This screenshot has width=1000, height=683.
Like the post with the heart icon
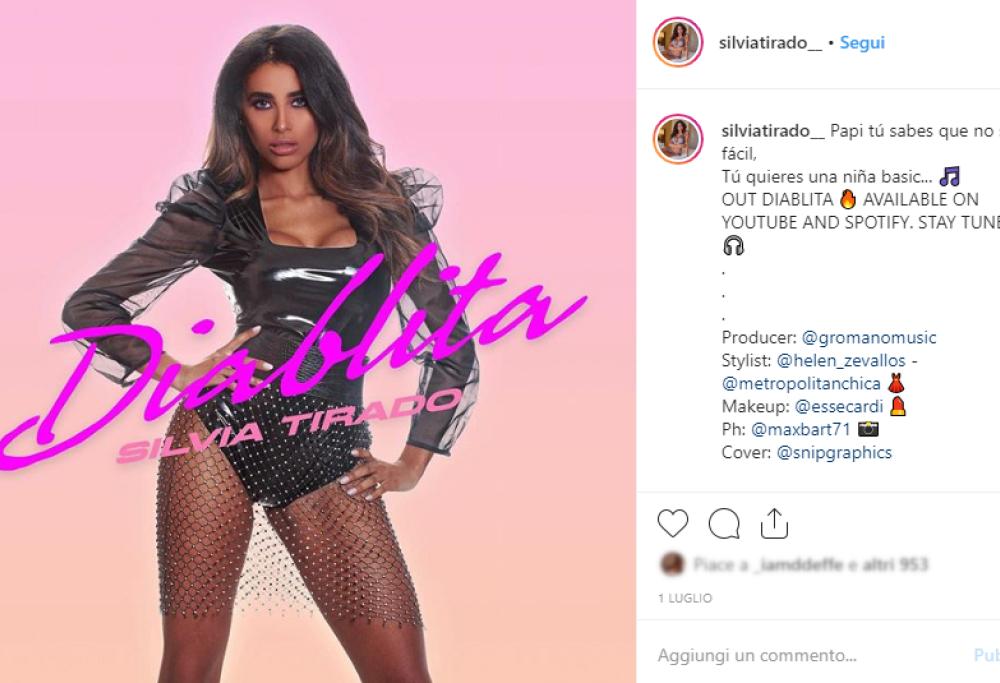tap(673, 524)
